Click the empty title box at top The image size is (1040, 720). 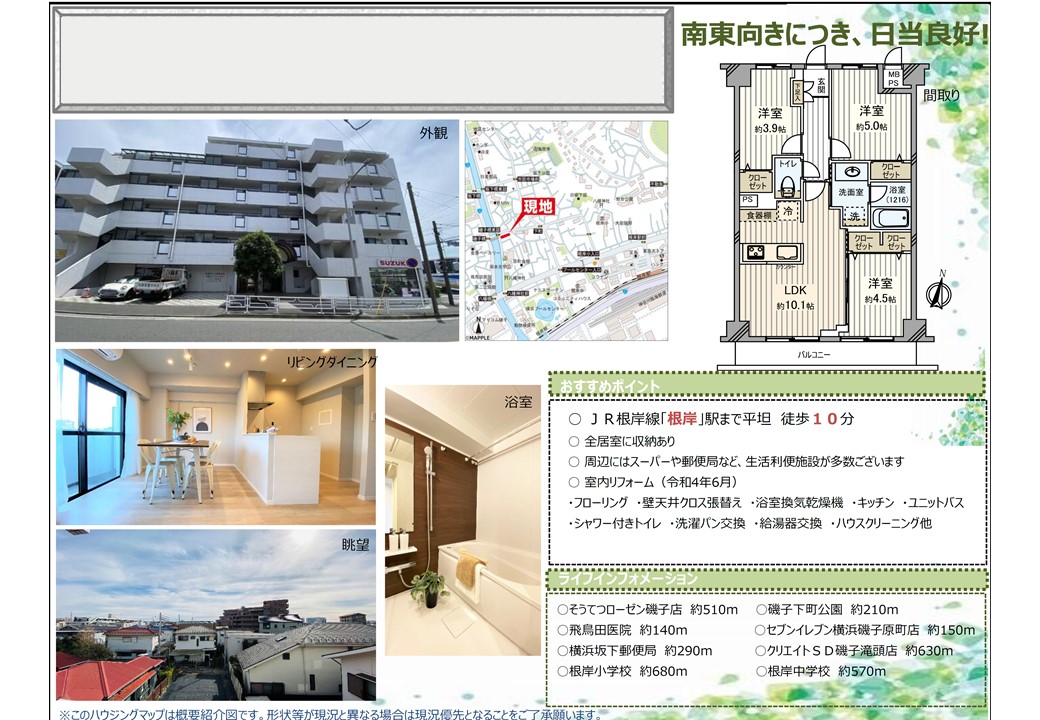point(361,60)
